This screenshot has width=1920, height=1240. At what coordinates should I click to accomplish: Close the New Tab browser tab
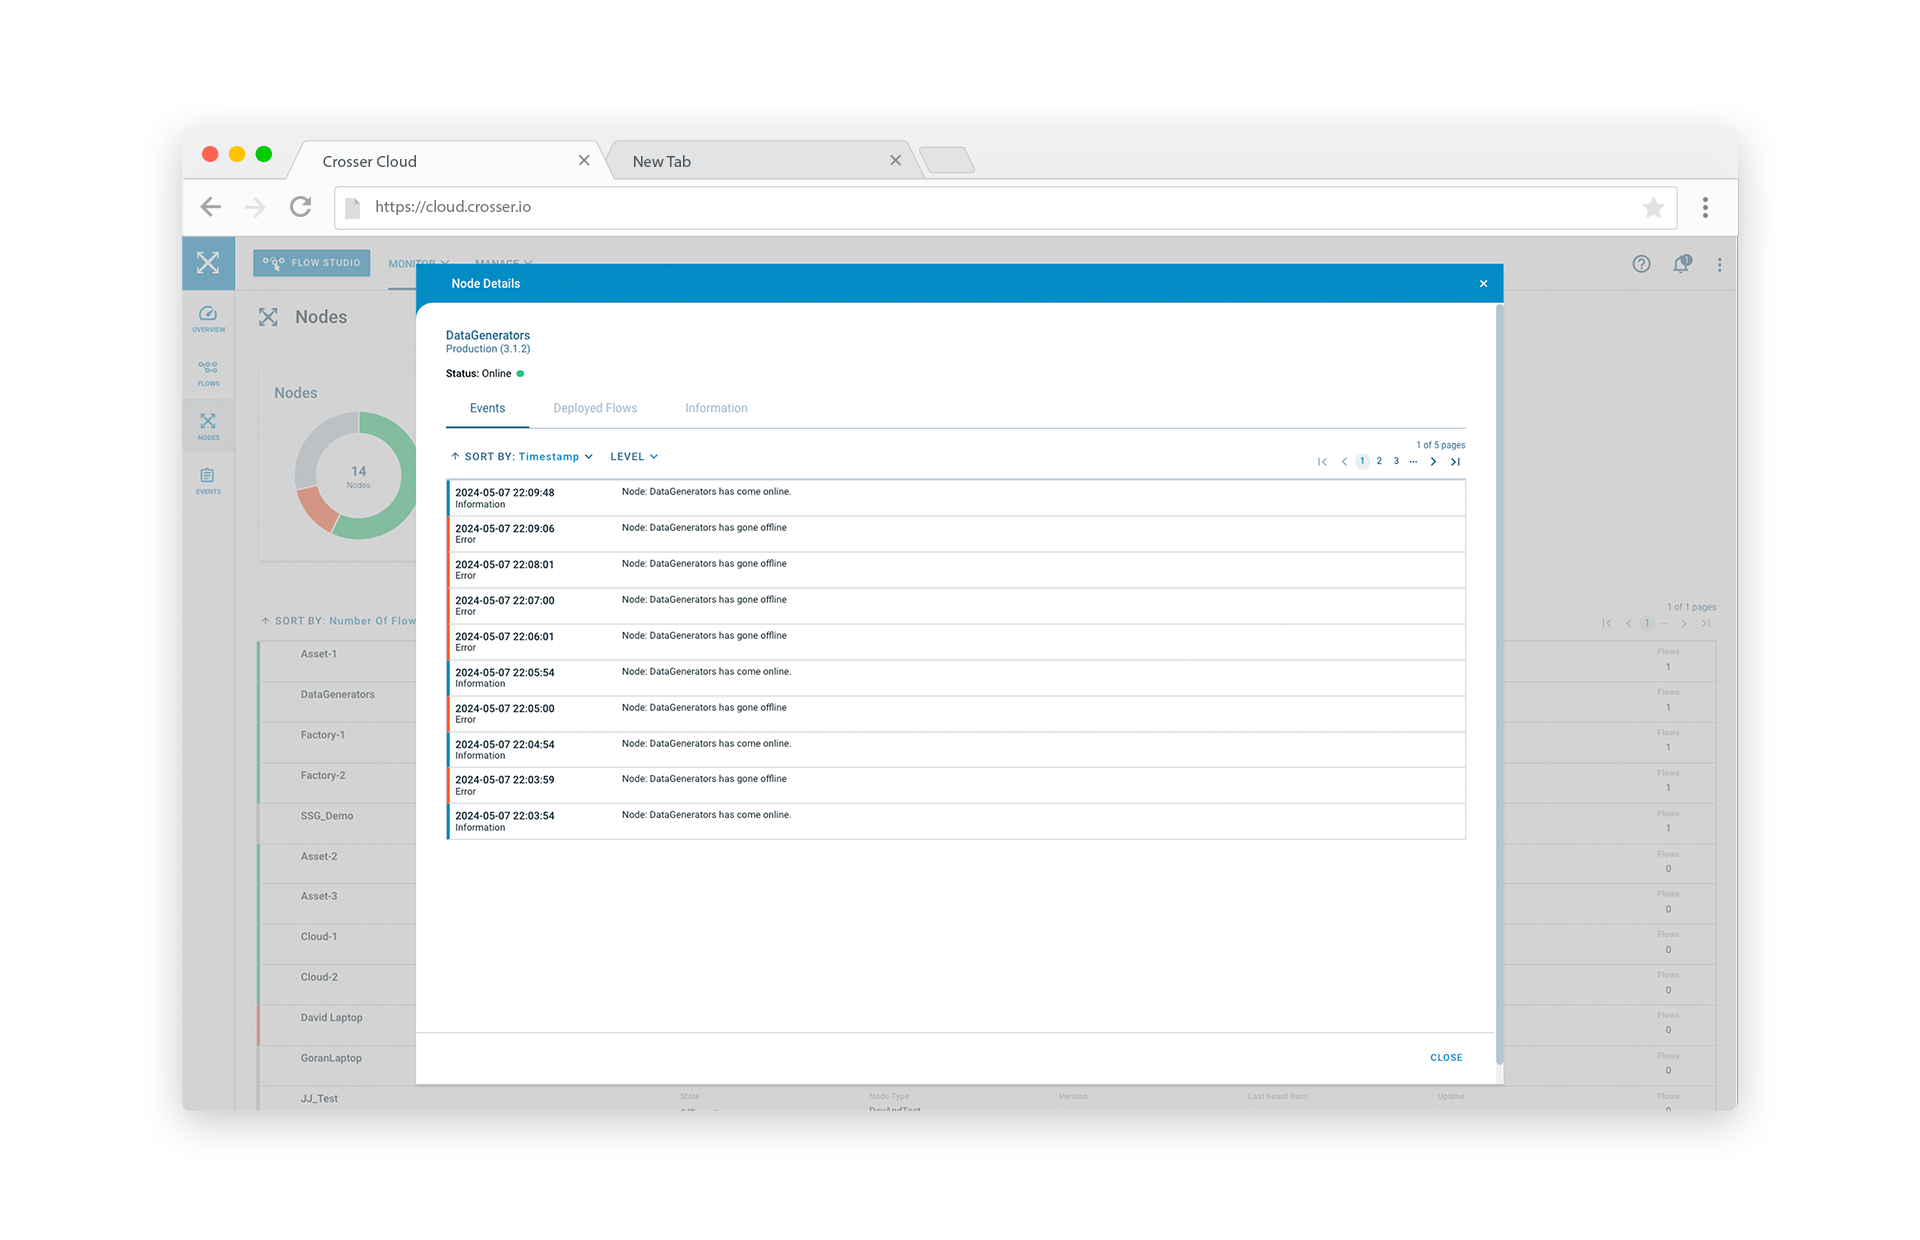click(895, 161)
